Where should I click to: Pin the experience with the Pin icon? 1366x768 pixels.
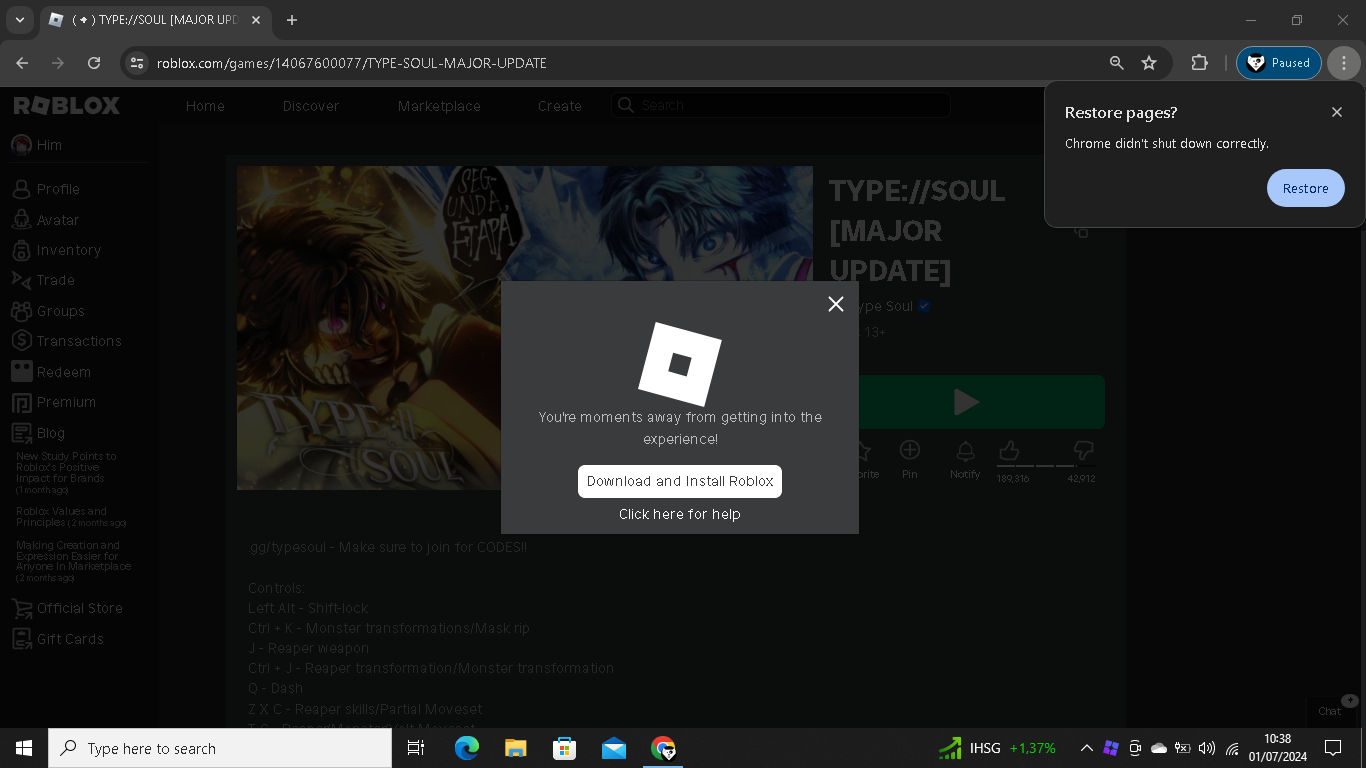pos(909,460)
